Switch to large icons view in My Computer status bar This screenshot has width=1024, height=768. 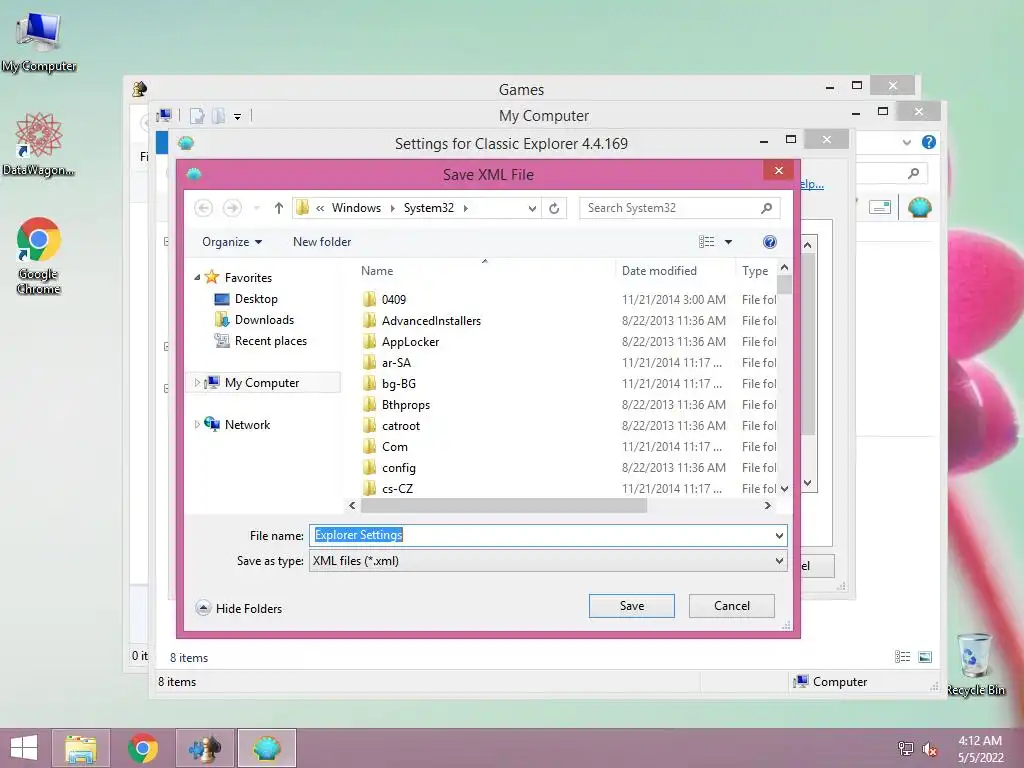point(925,657)
